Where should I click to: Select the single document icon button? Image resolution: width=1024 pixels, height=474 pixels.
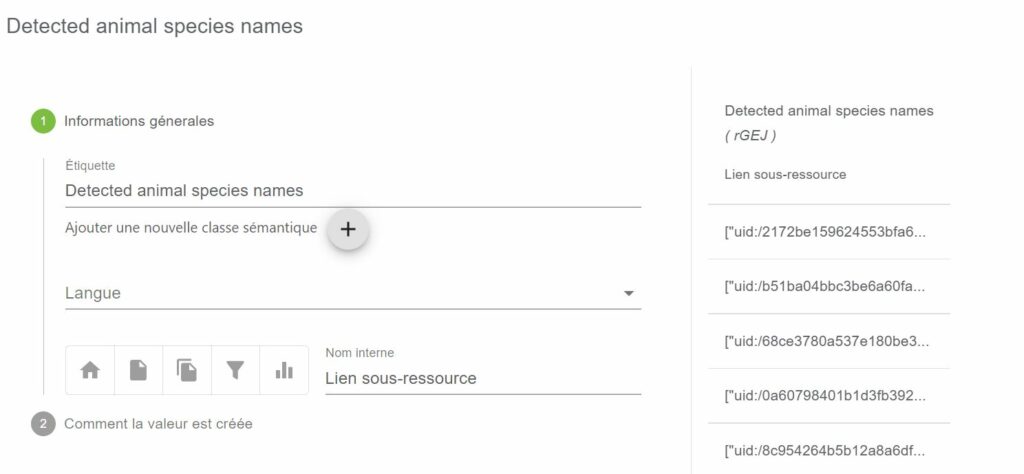pos(138,370)
